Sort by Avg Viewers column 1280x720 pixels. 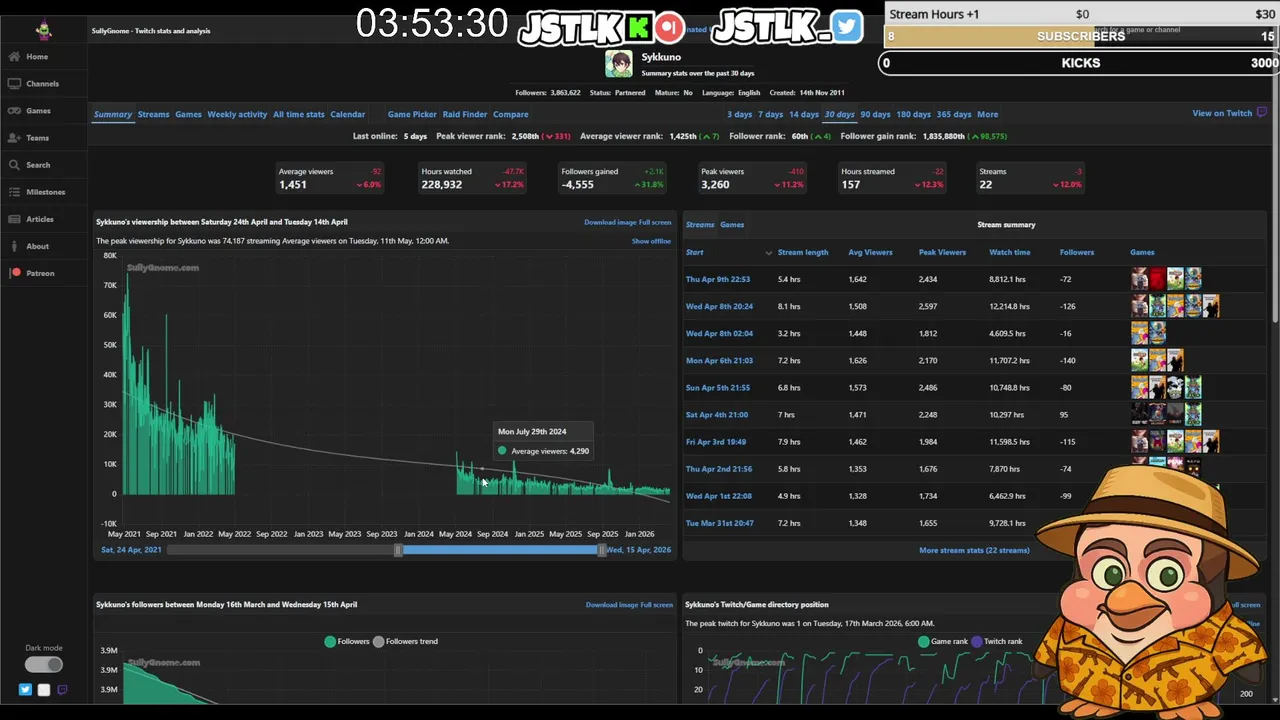[x=870, y=252]
